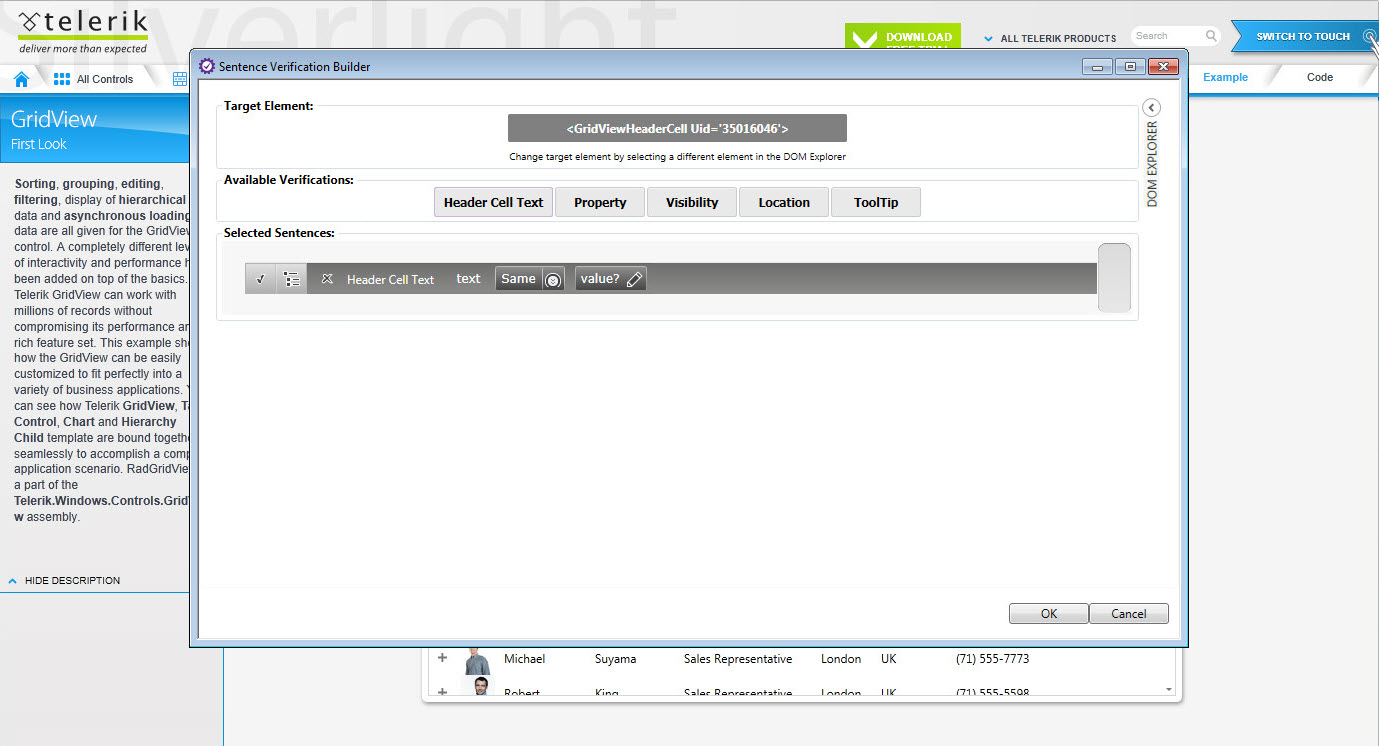Confirm the dialog with OK
The height and width of the screenshot is (746, 1379).
(1048, 614)
